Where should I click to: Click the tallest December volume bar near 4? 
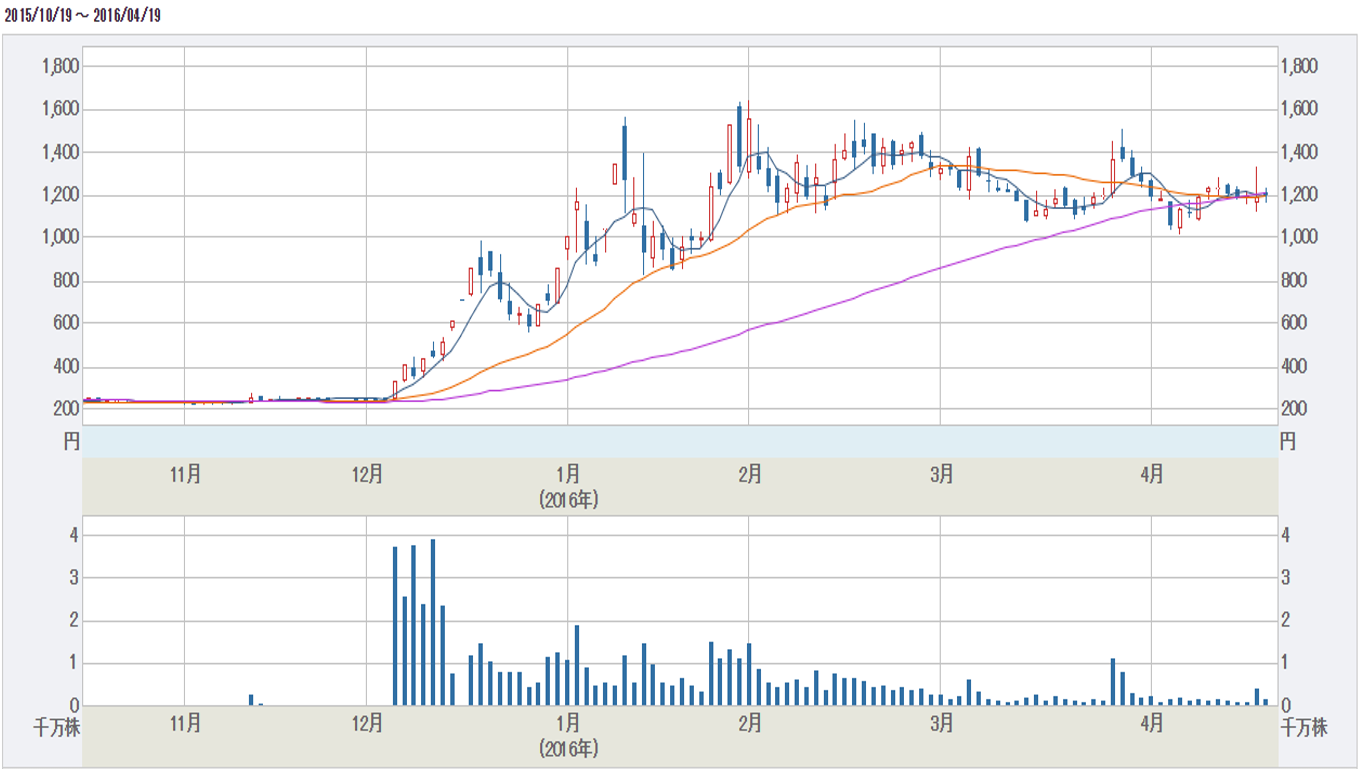pyautogui.click(x=433, y=622)
